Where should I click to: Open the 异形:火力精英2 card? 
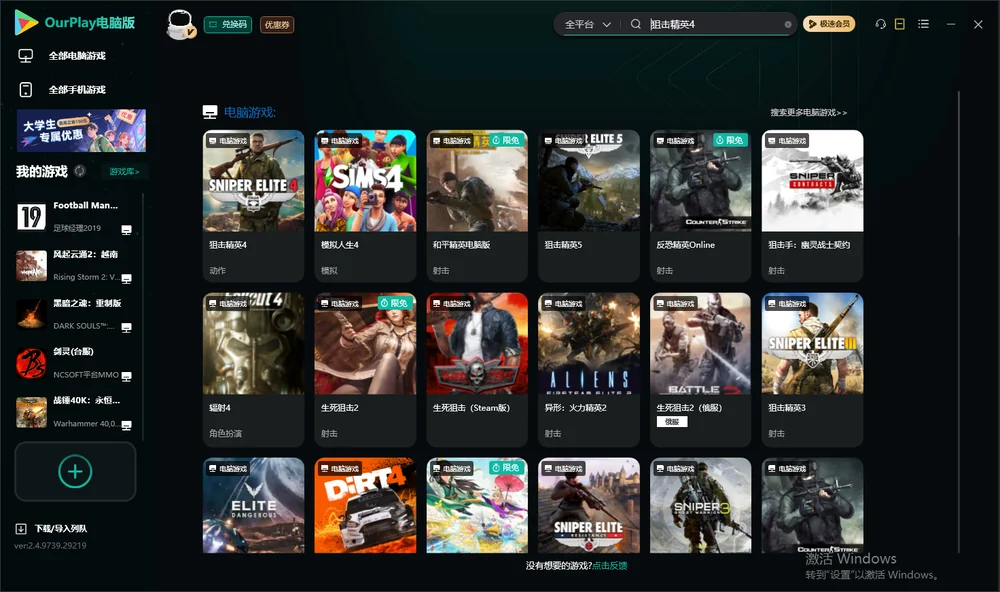(x=589, y=369)
